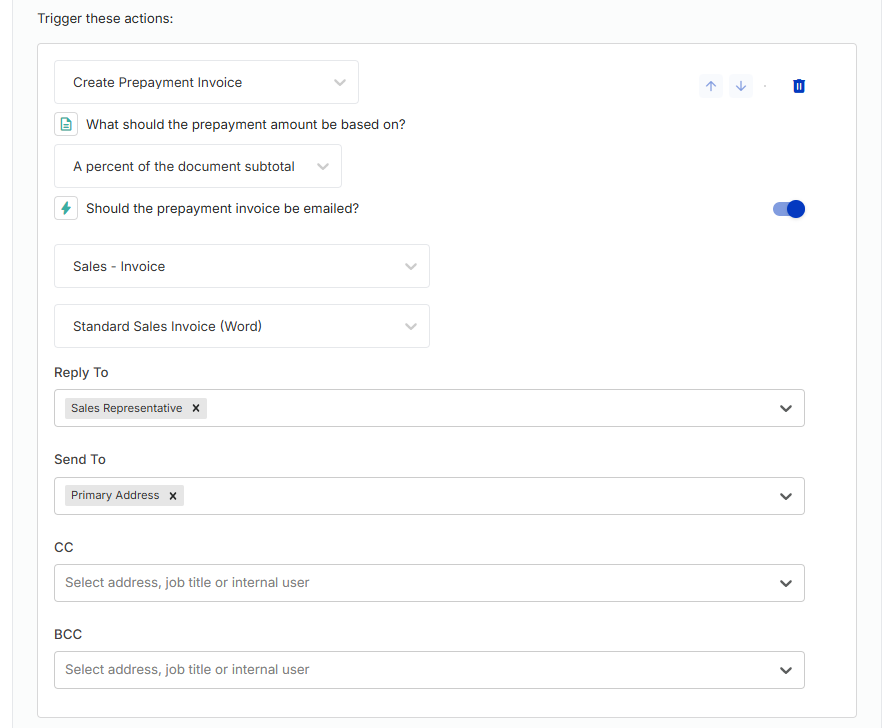892x728 pixels.
Task: Expand Reply To field chevron
Action: [x=786, y=408]
